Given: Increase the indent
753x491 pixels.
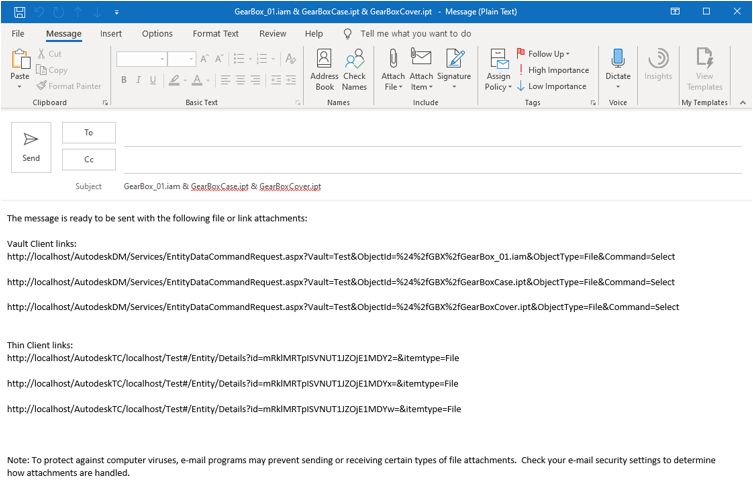Looking at the screenshot, I should pos(291,80).
